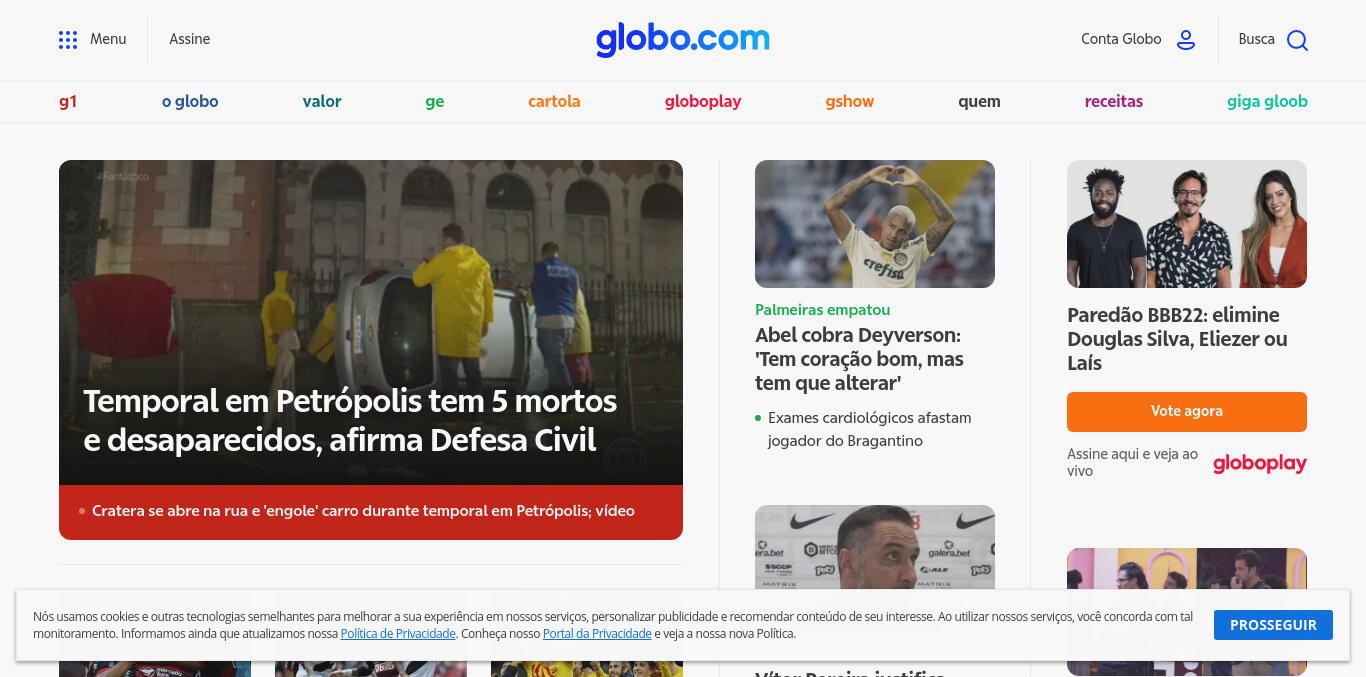The width and height of the screenshot is (1366, 677).
Task: Click the globo.com logo
Action: click(683, 39)
